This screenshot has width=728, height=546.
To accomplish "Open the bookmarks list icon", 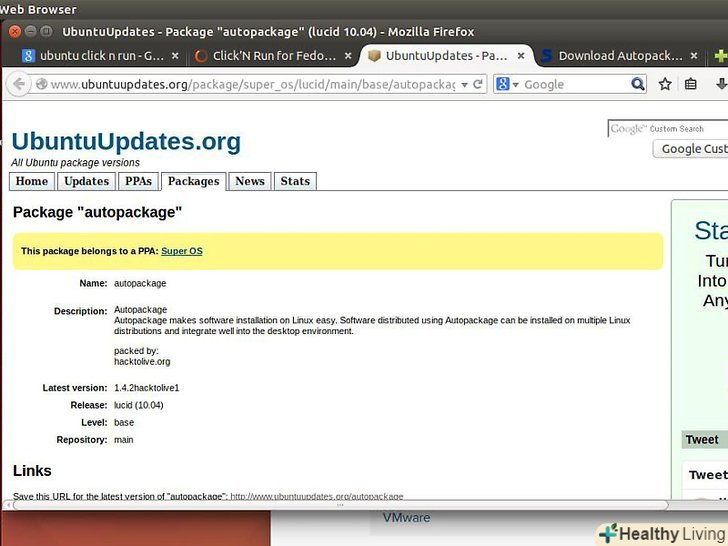I will pyautogui.click(x=690, y=84).
